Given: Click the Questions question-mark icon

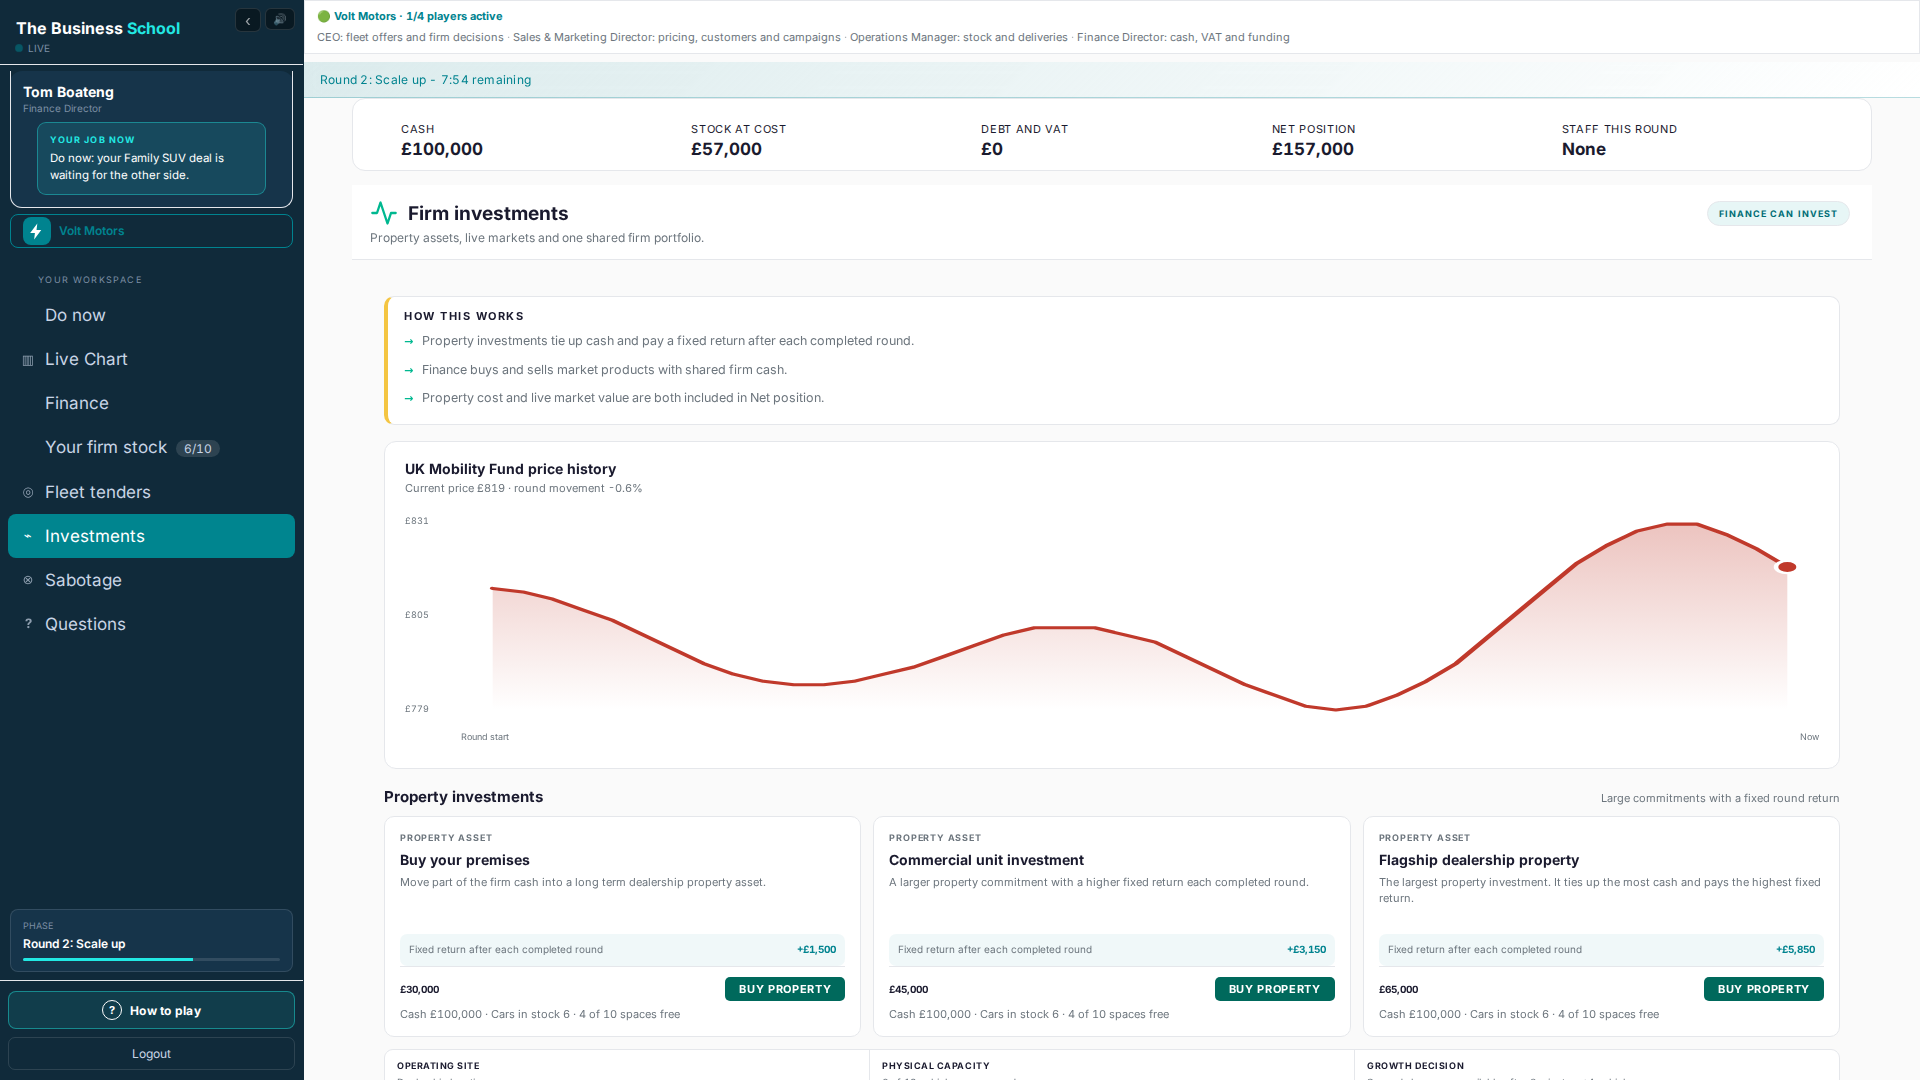Looking at the screenshot, I should (x=28, y=624).
